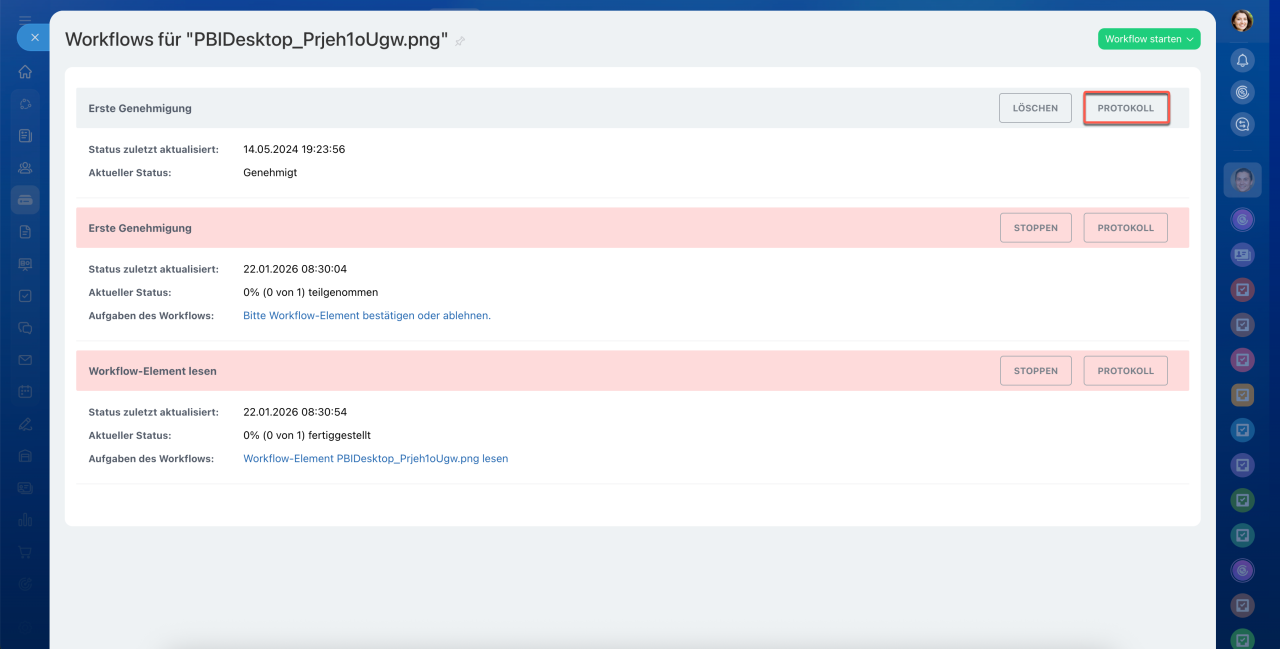Open the tasks checkmark icon in left sidebar
This screenshot has height=649, width=1280.
(x=25, y=296)
